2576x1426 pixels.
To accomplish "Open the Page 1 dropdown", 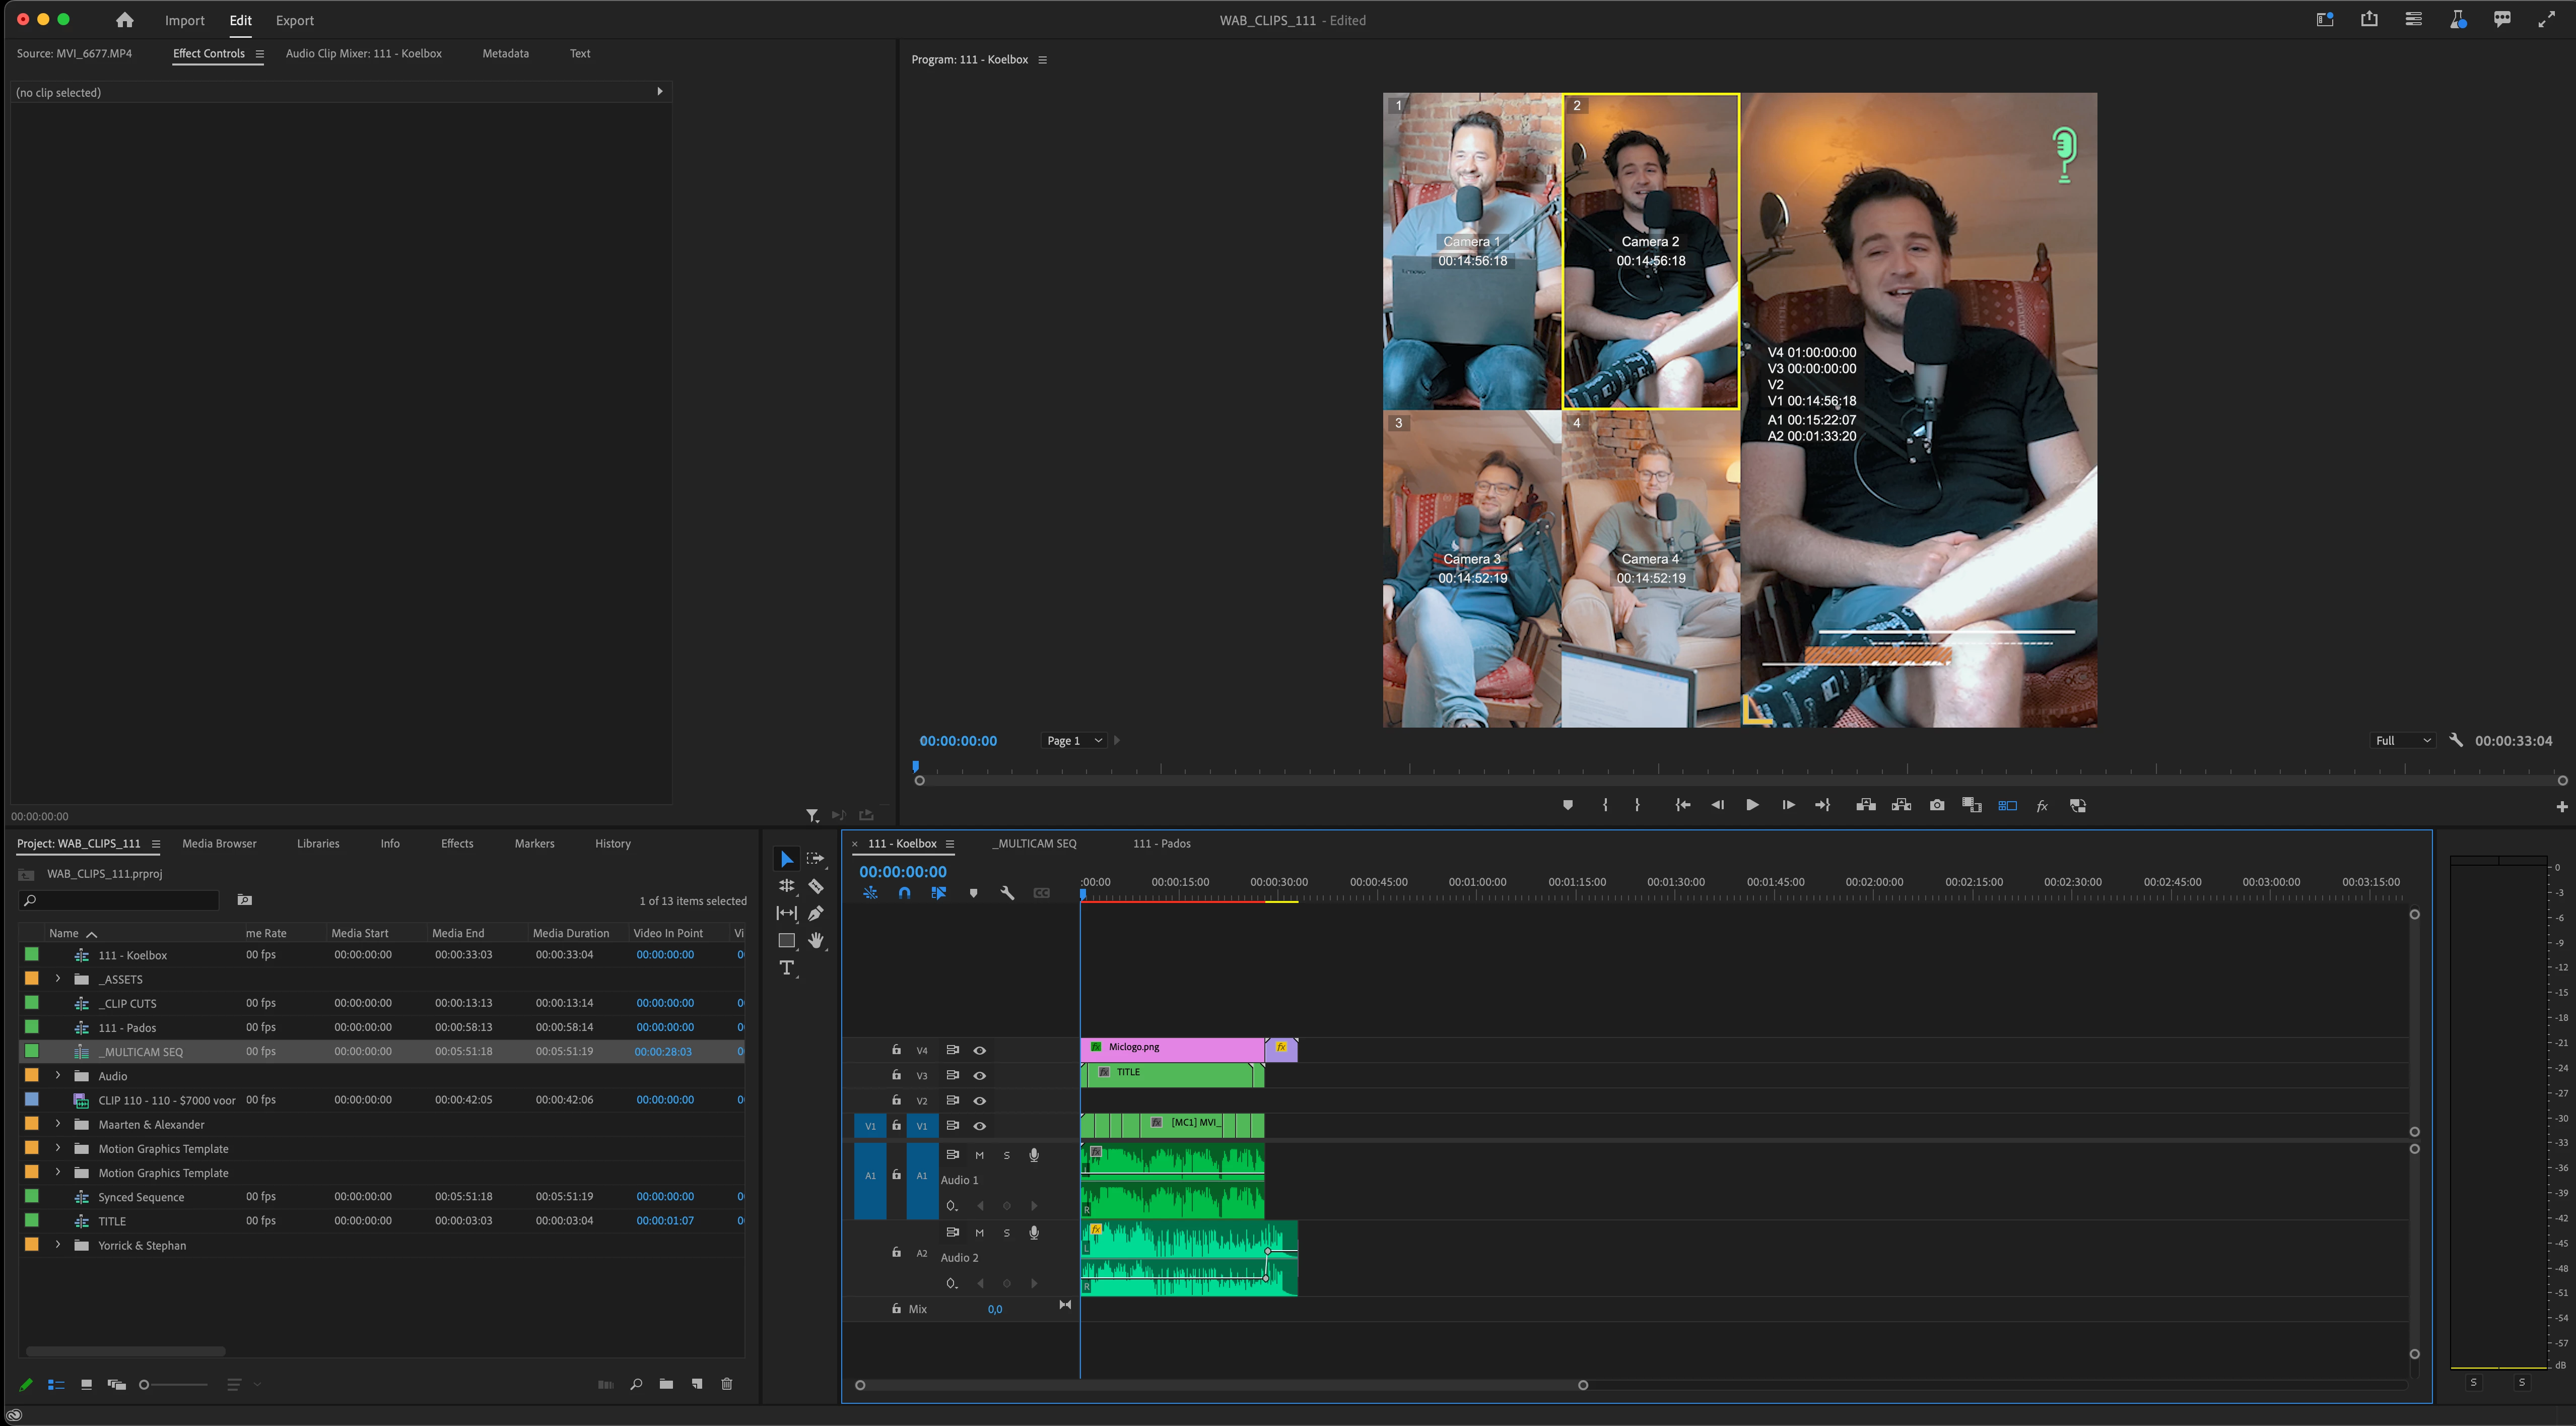I will click(1074, 741).
